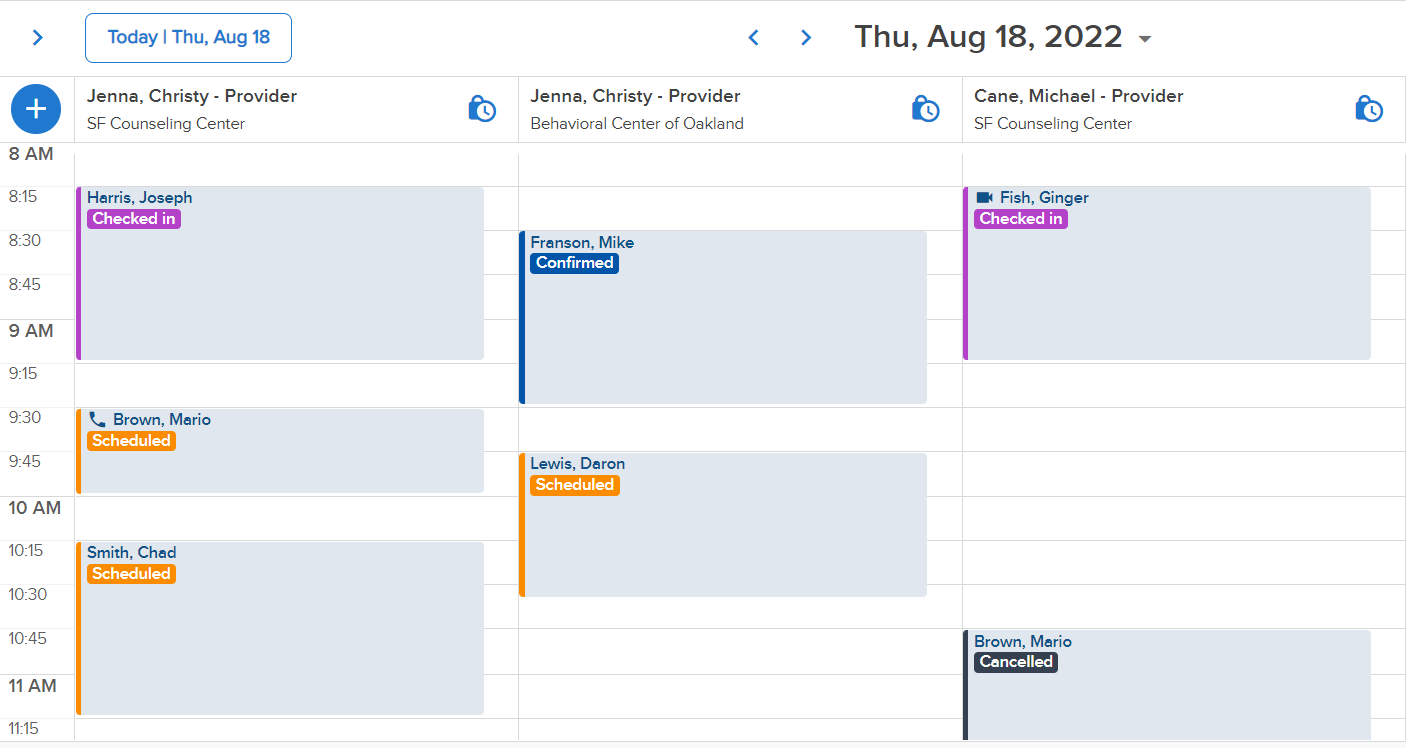This screenshot has height=748, width=1406.
Task: Jump to Today | Thu, Aug 18
Action: (x=188, y=38)
